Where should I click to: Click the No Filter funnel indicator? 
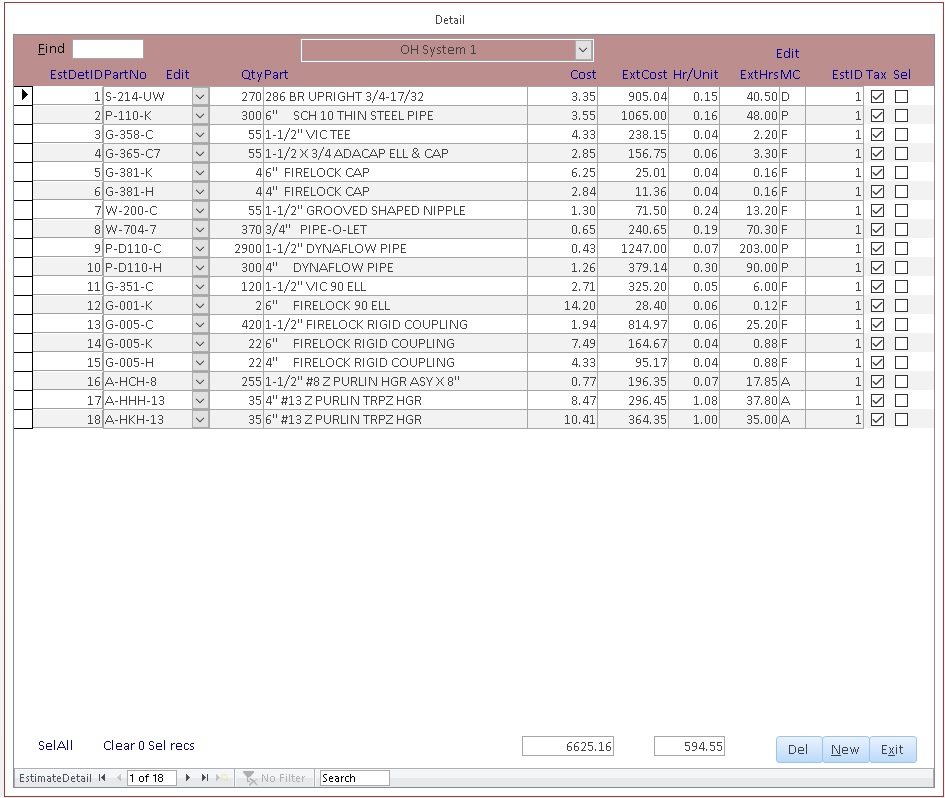pos(275,778)
